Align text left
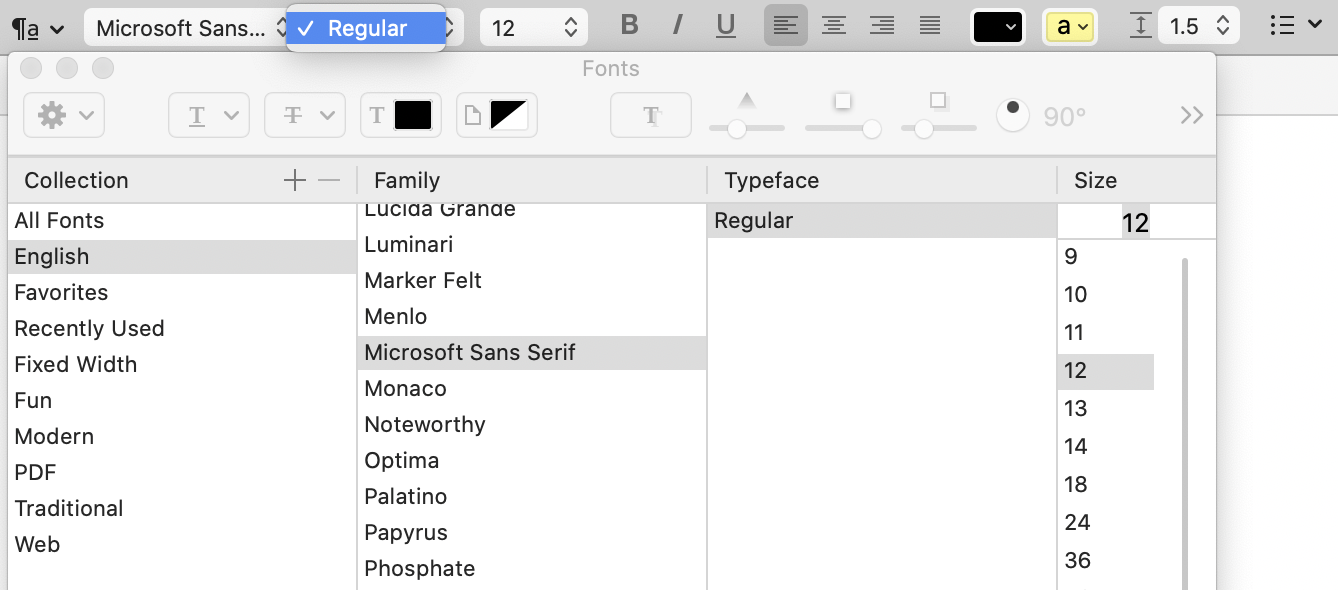This screenshot has height=590, width=1338. point(785,26)
